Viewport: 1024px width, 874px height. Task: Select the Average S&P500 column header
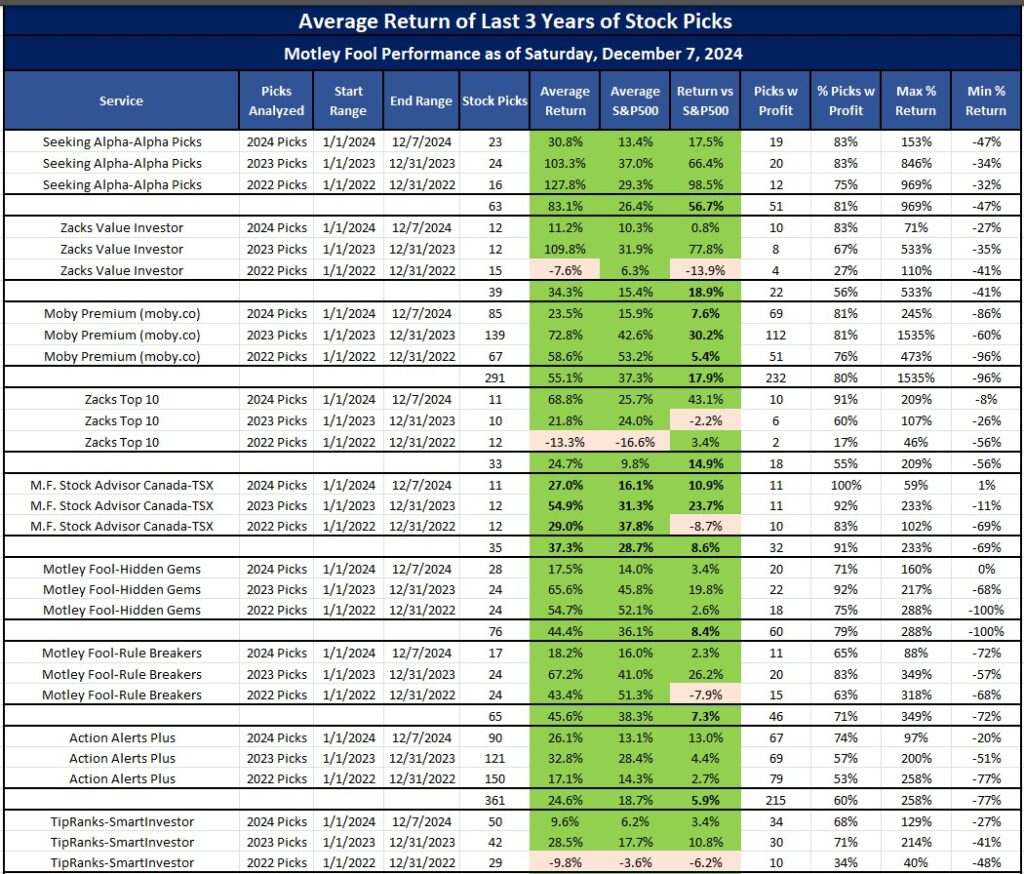635,100
